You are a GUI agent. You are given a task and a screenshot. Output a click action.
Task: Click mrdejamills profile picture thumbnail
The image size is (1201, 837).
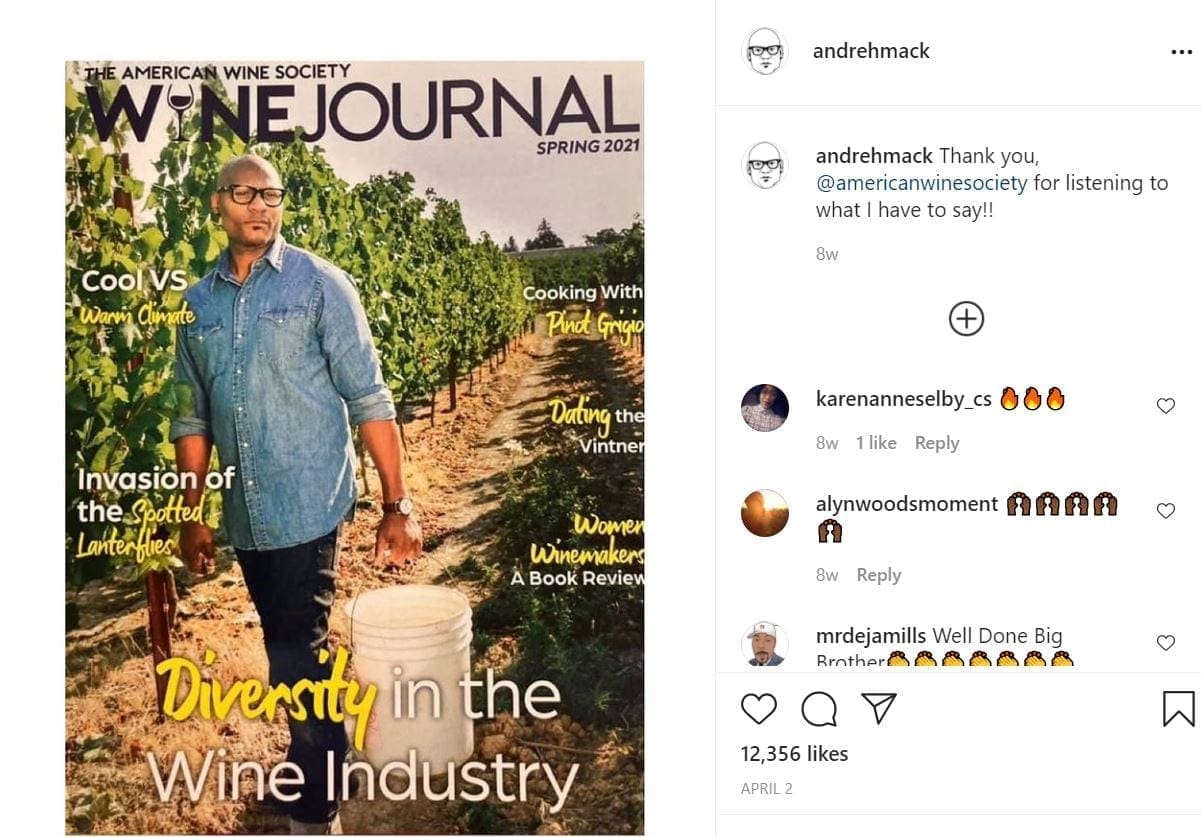[764, 643]
